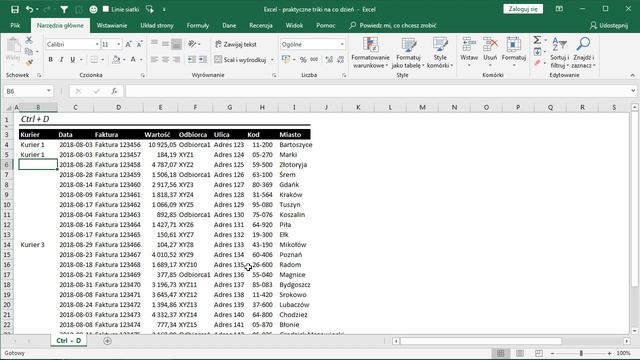The height and width of the screenshot is (360, 640).
Task: Click the vertical scrollbar down arrow
Action: [634, 331]
